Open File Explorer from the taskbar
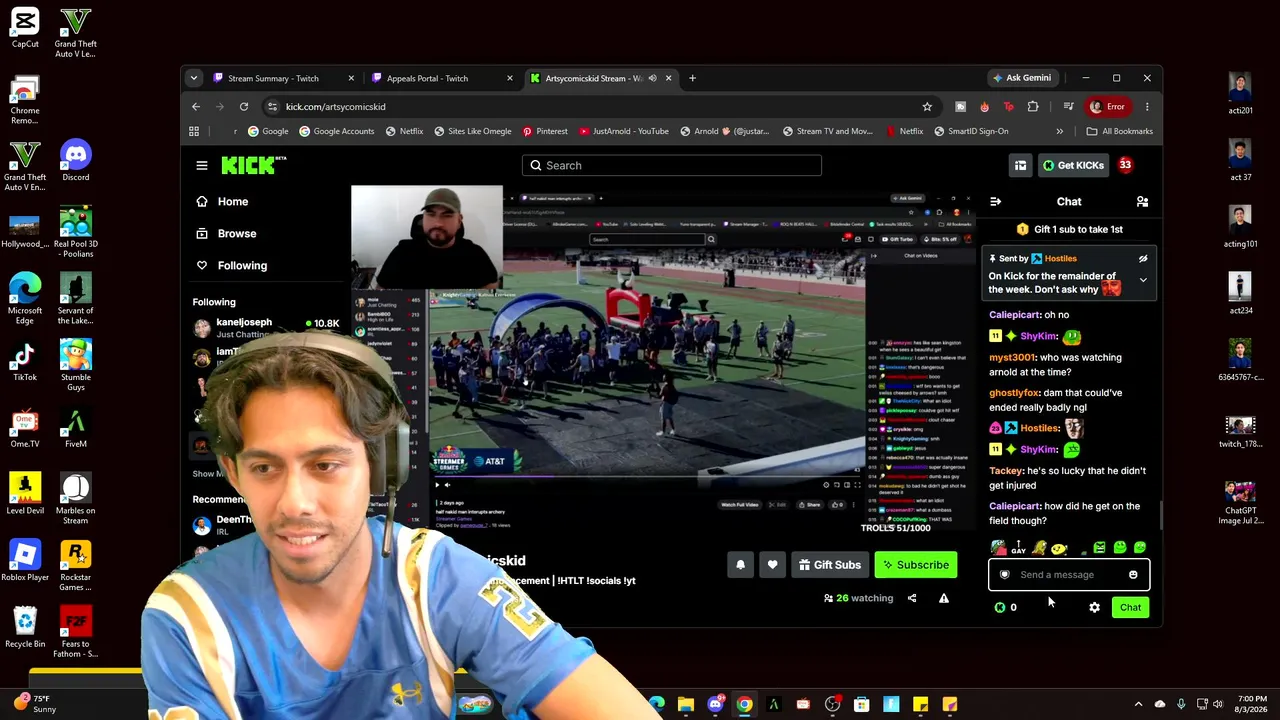The image size is (1280, 720). tap(686, 705)
